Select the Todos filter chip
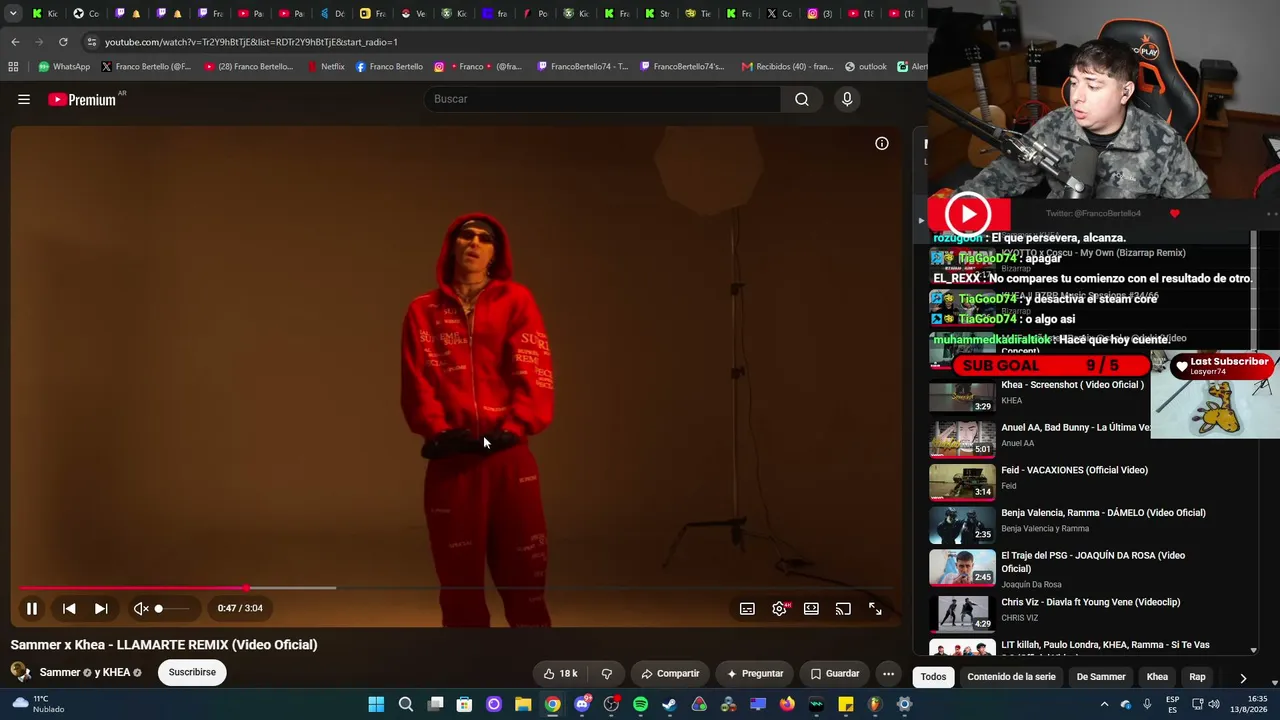Viewport: 1280px width, 720px height. pos(933,677)
